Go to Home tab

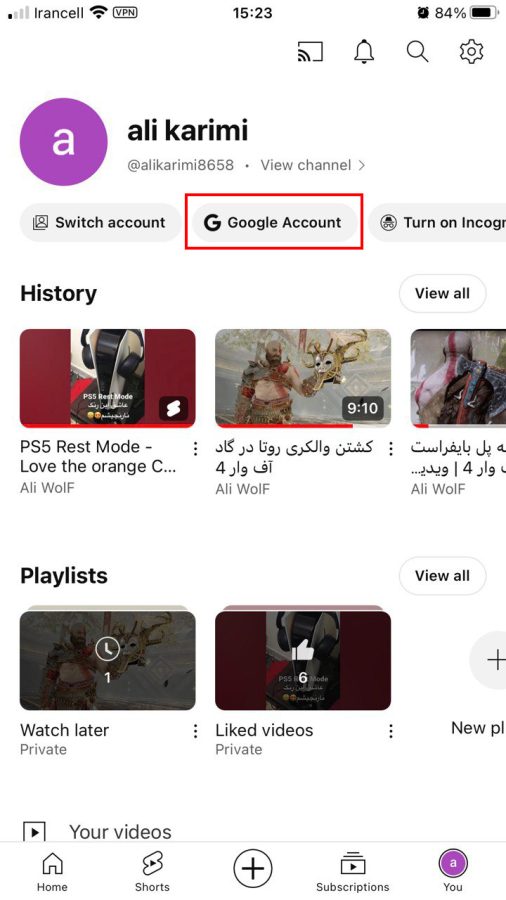click(52, 871)
